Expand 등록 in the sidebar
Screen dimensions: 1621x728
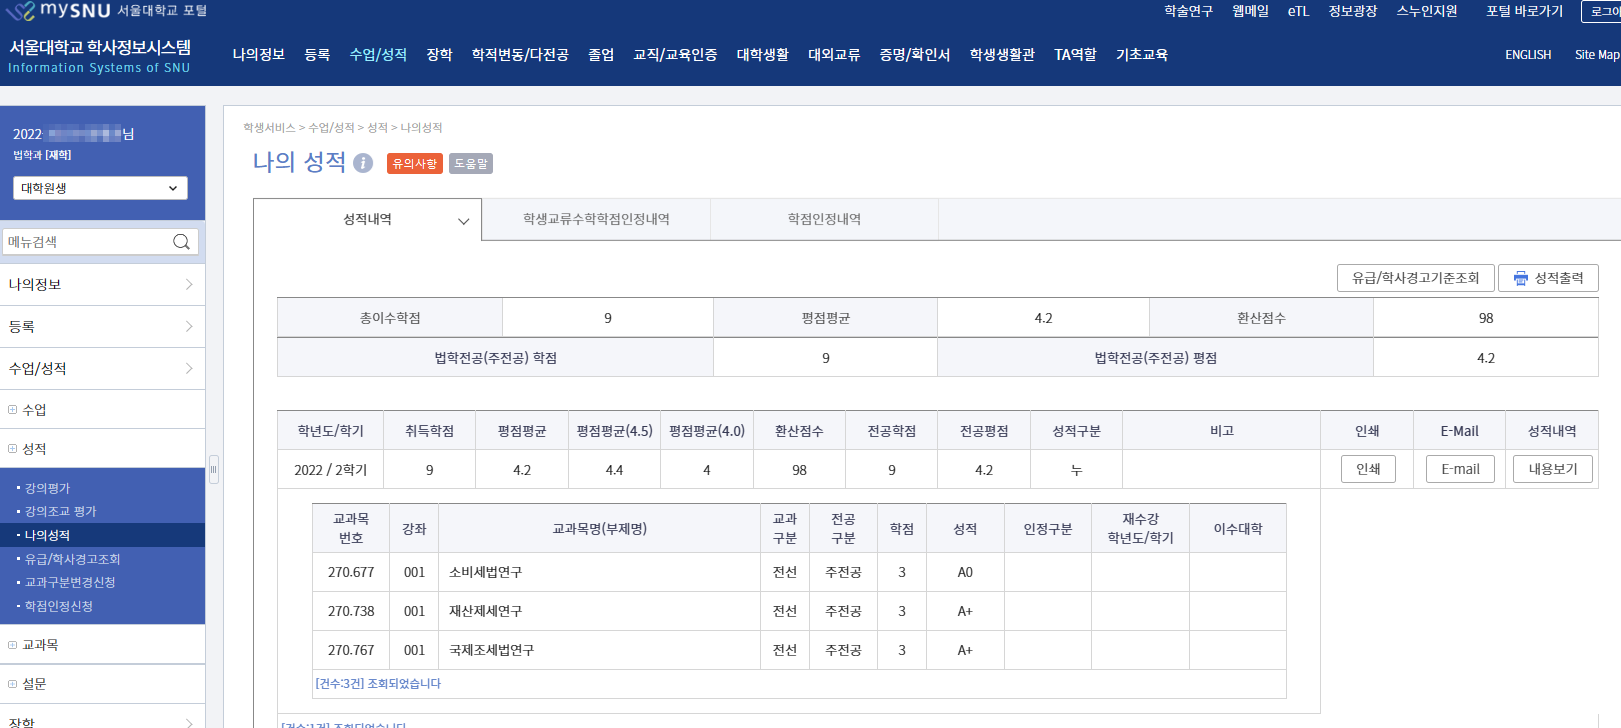tap(102, 327)
